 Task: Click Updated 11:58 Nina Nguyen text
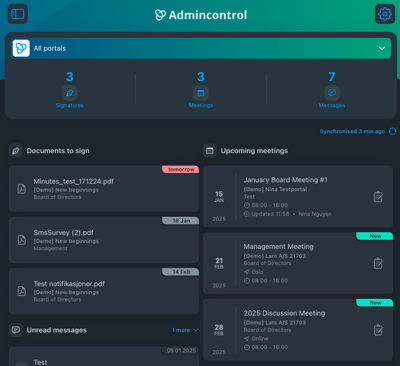[288, 214]
